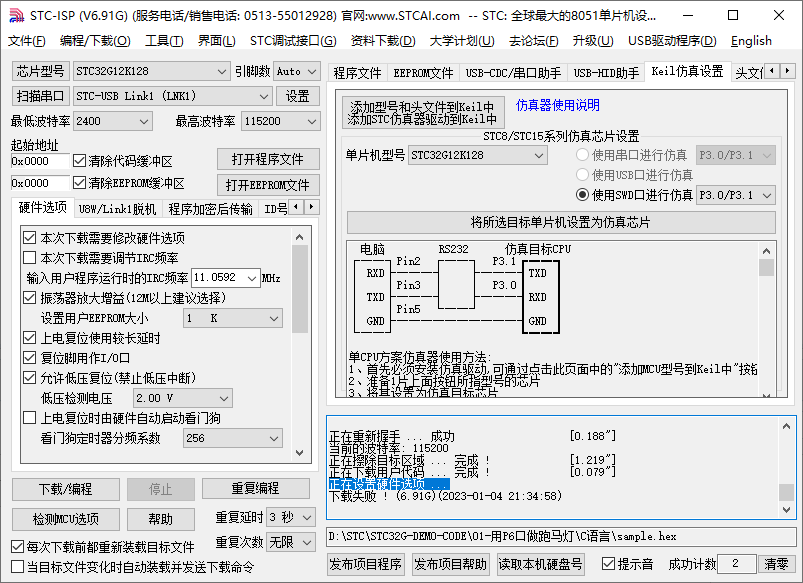803x583 pixels.
Task: Enable 上电复位时由硬件自动启动看门狗
Action: pos(30,418)
